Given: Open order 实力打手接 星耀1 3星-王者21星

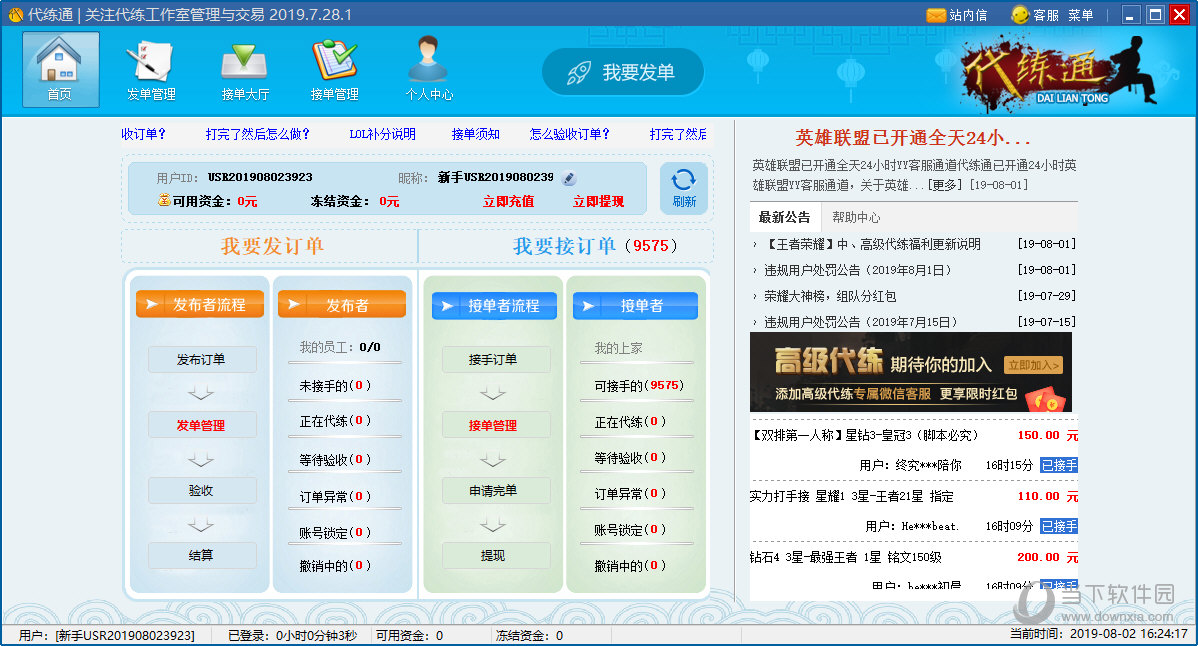Looking at the screenshot, I should coord(852,496).
